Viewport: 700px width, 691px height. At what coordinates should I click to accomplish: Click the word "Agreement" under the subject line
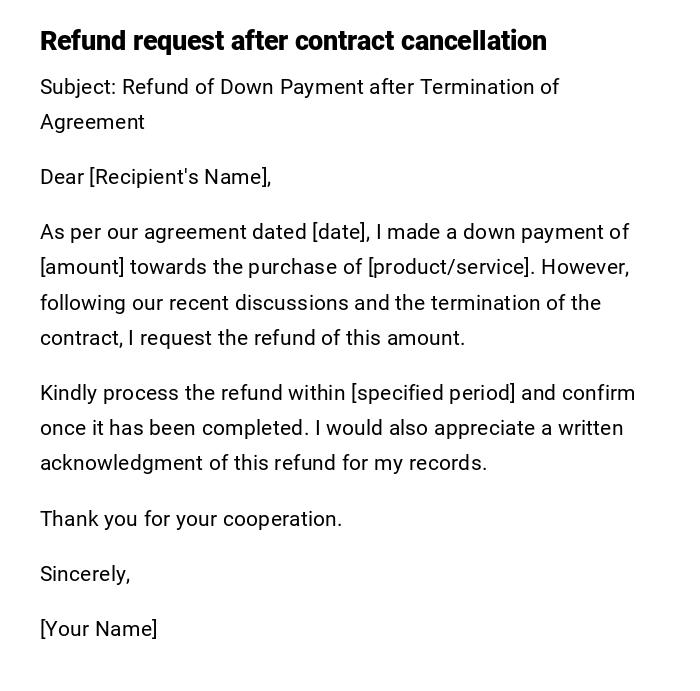(x=92, y=122)
